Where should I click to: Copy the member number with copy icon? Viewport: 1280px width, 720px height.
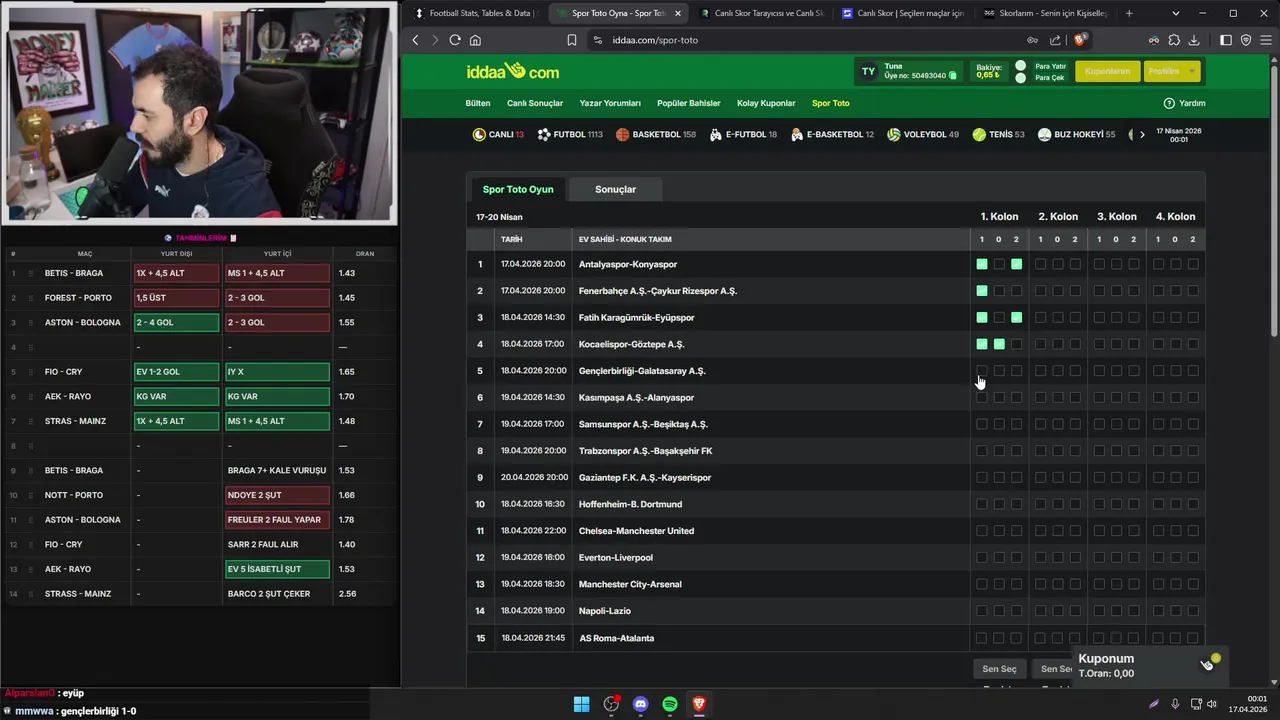tap(953, 75)
